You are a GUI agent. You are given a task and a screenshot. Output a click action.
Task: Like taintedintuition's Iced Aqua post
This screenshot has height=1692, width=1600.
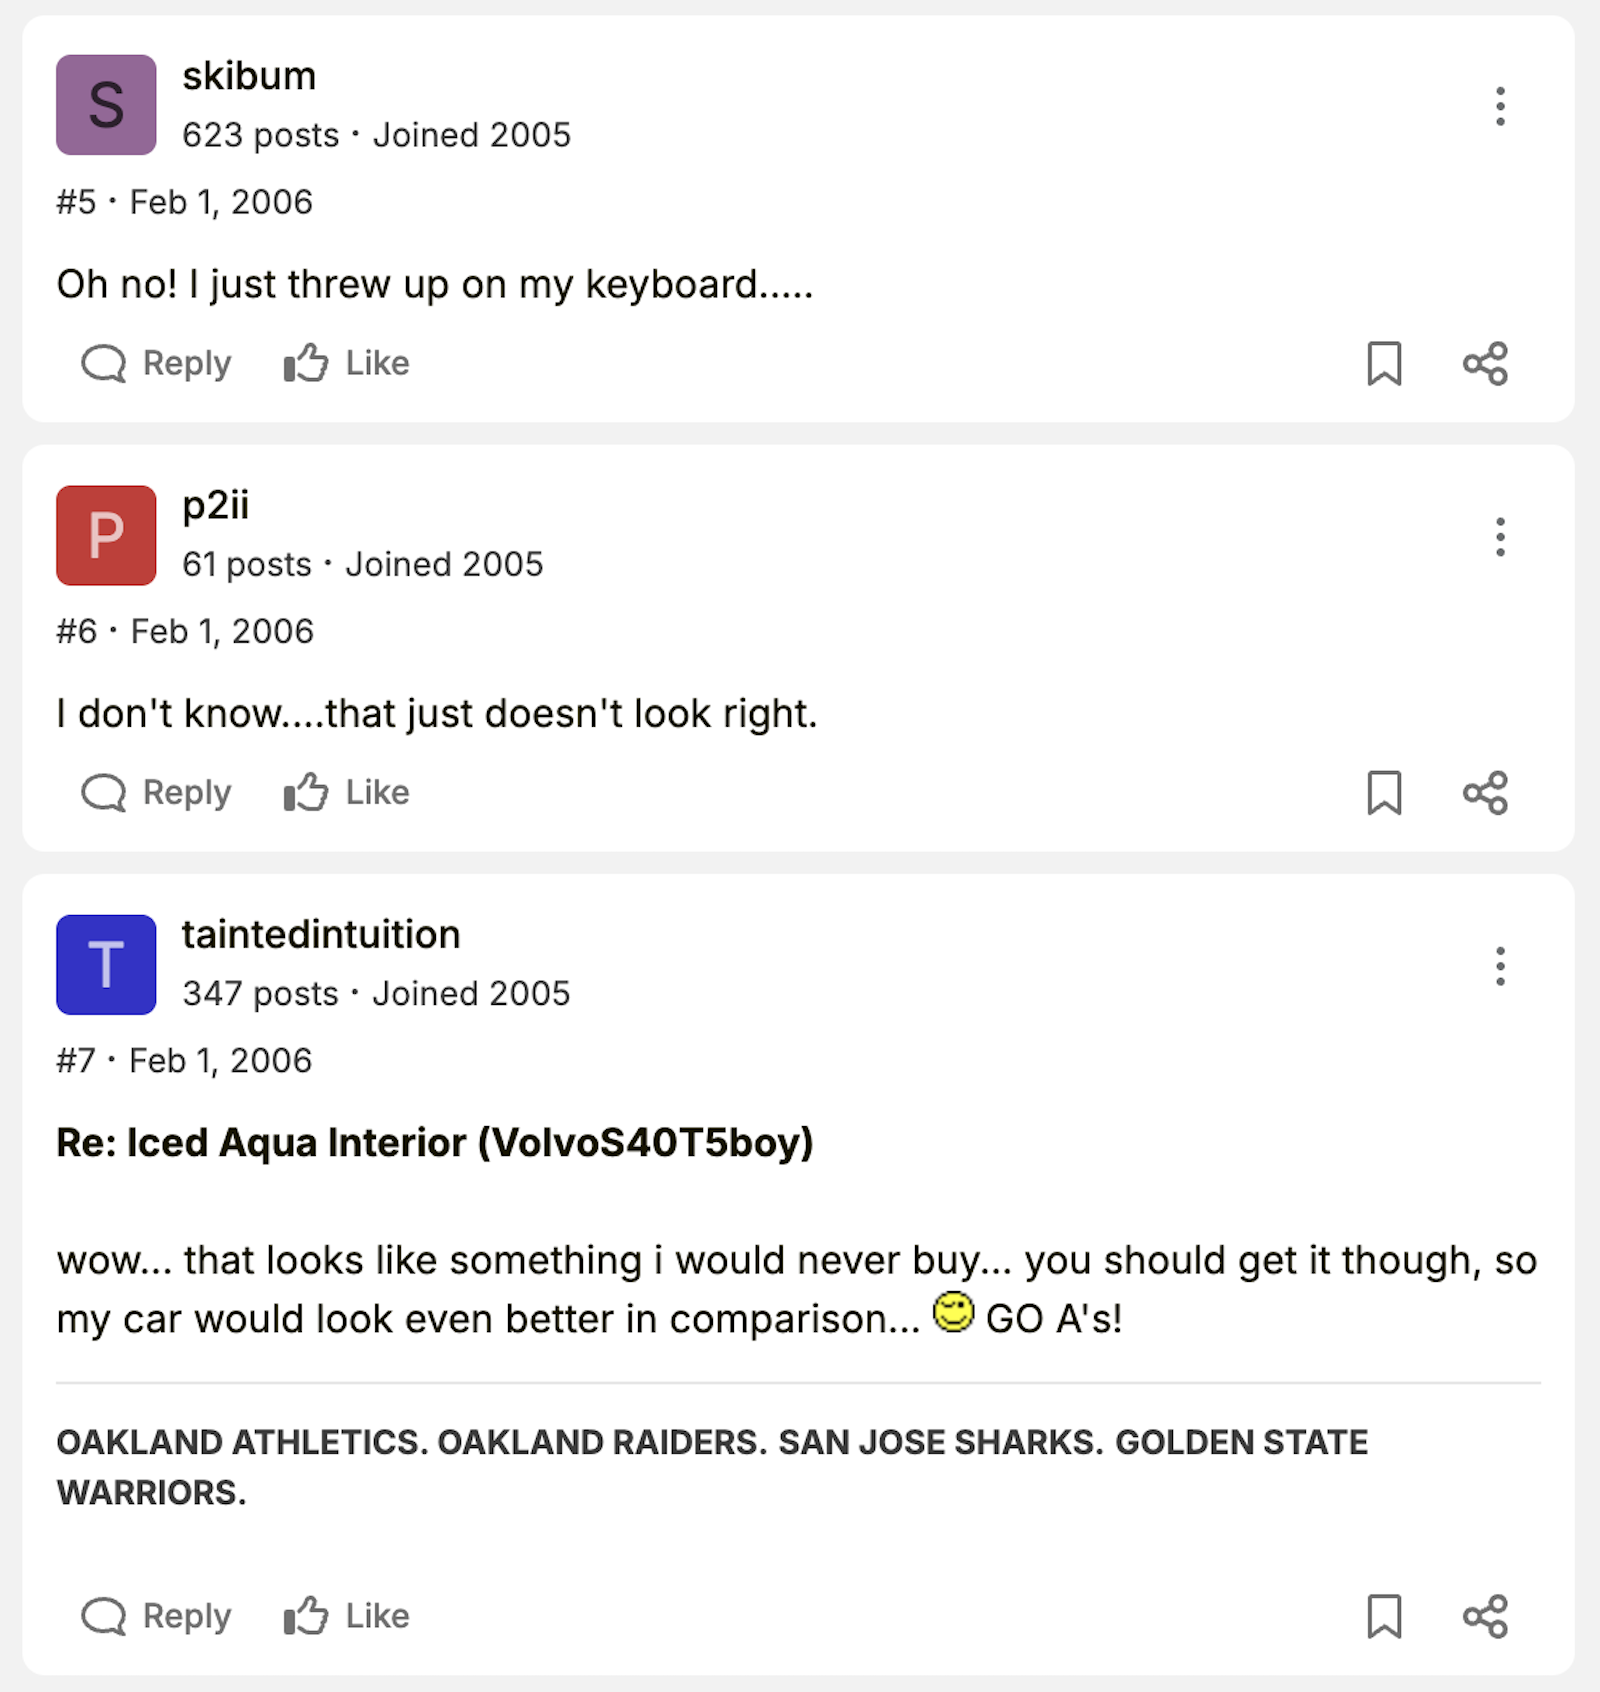click(x=346, y=1616)
